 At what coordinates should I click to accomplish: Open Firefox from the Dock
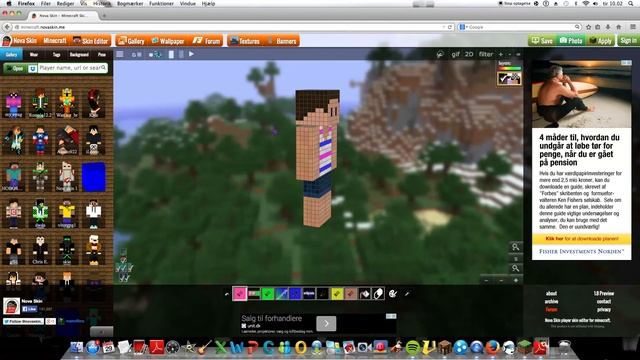[x=493, y=347]
